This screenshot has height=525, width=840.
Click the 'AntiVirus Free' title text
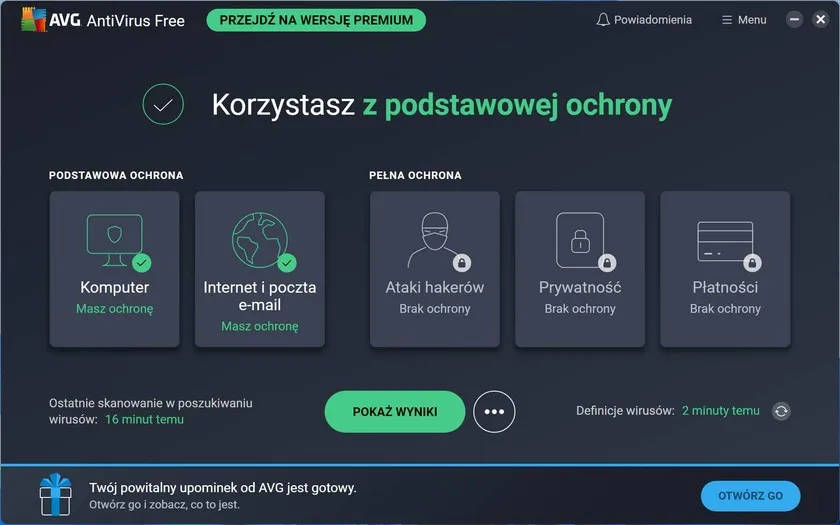click(x=136, y=20)
